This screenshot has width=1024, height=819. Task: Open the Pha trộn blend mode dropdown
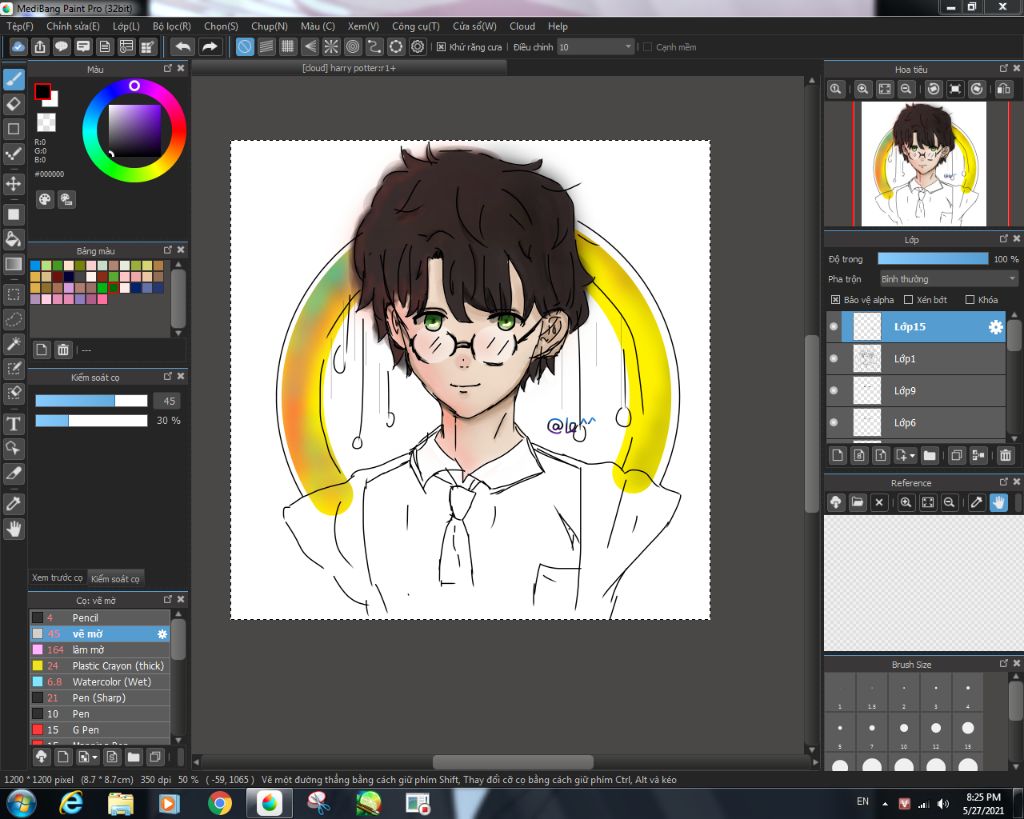(948, 279)
